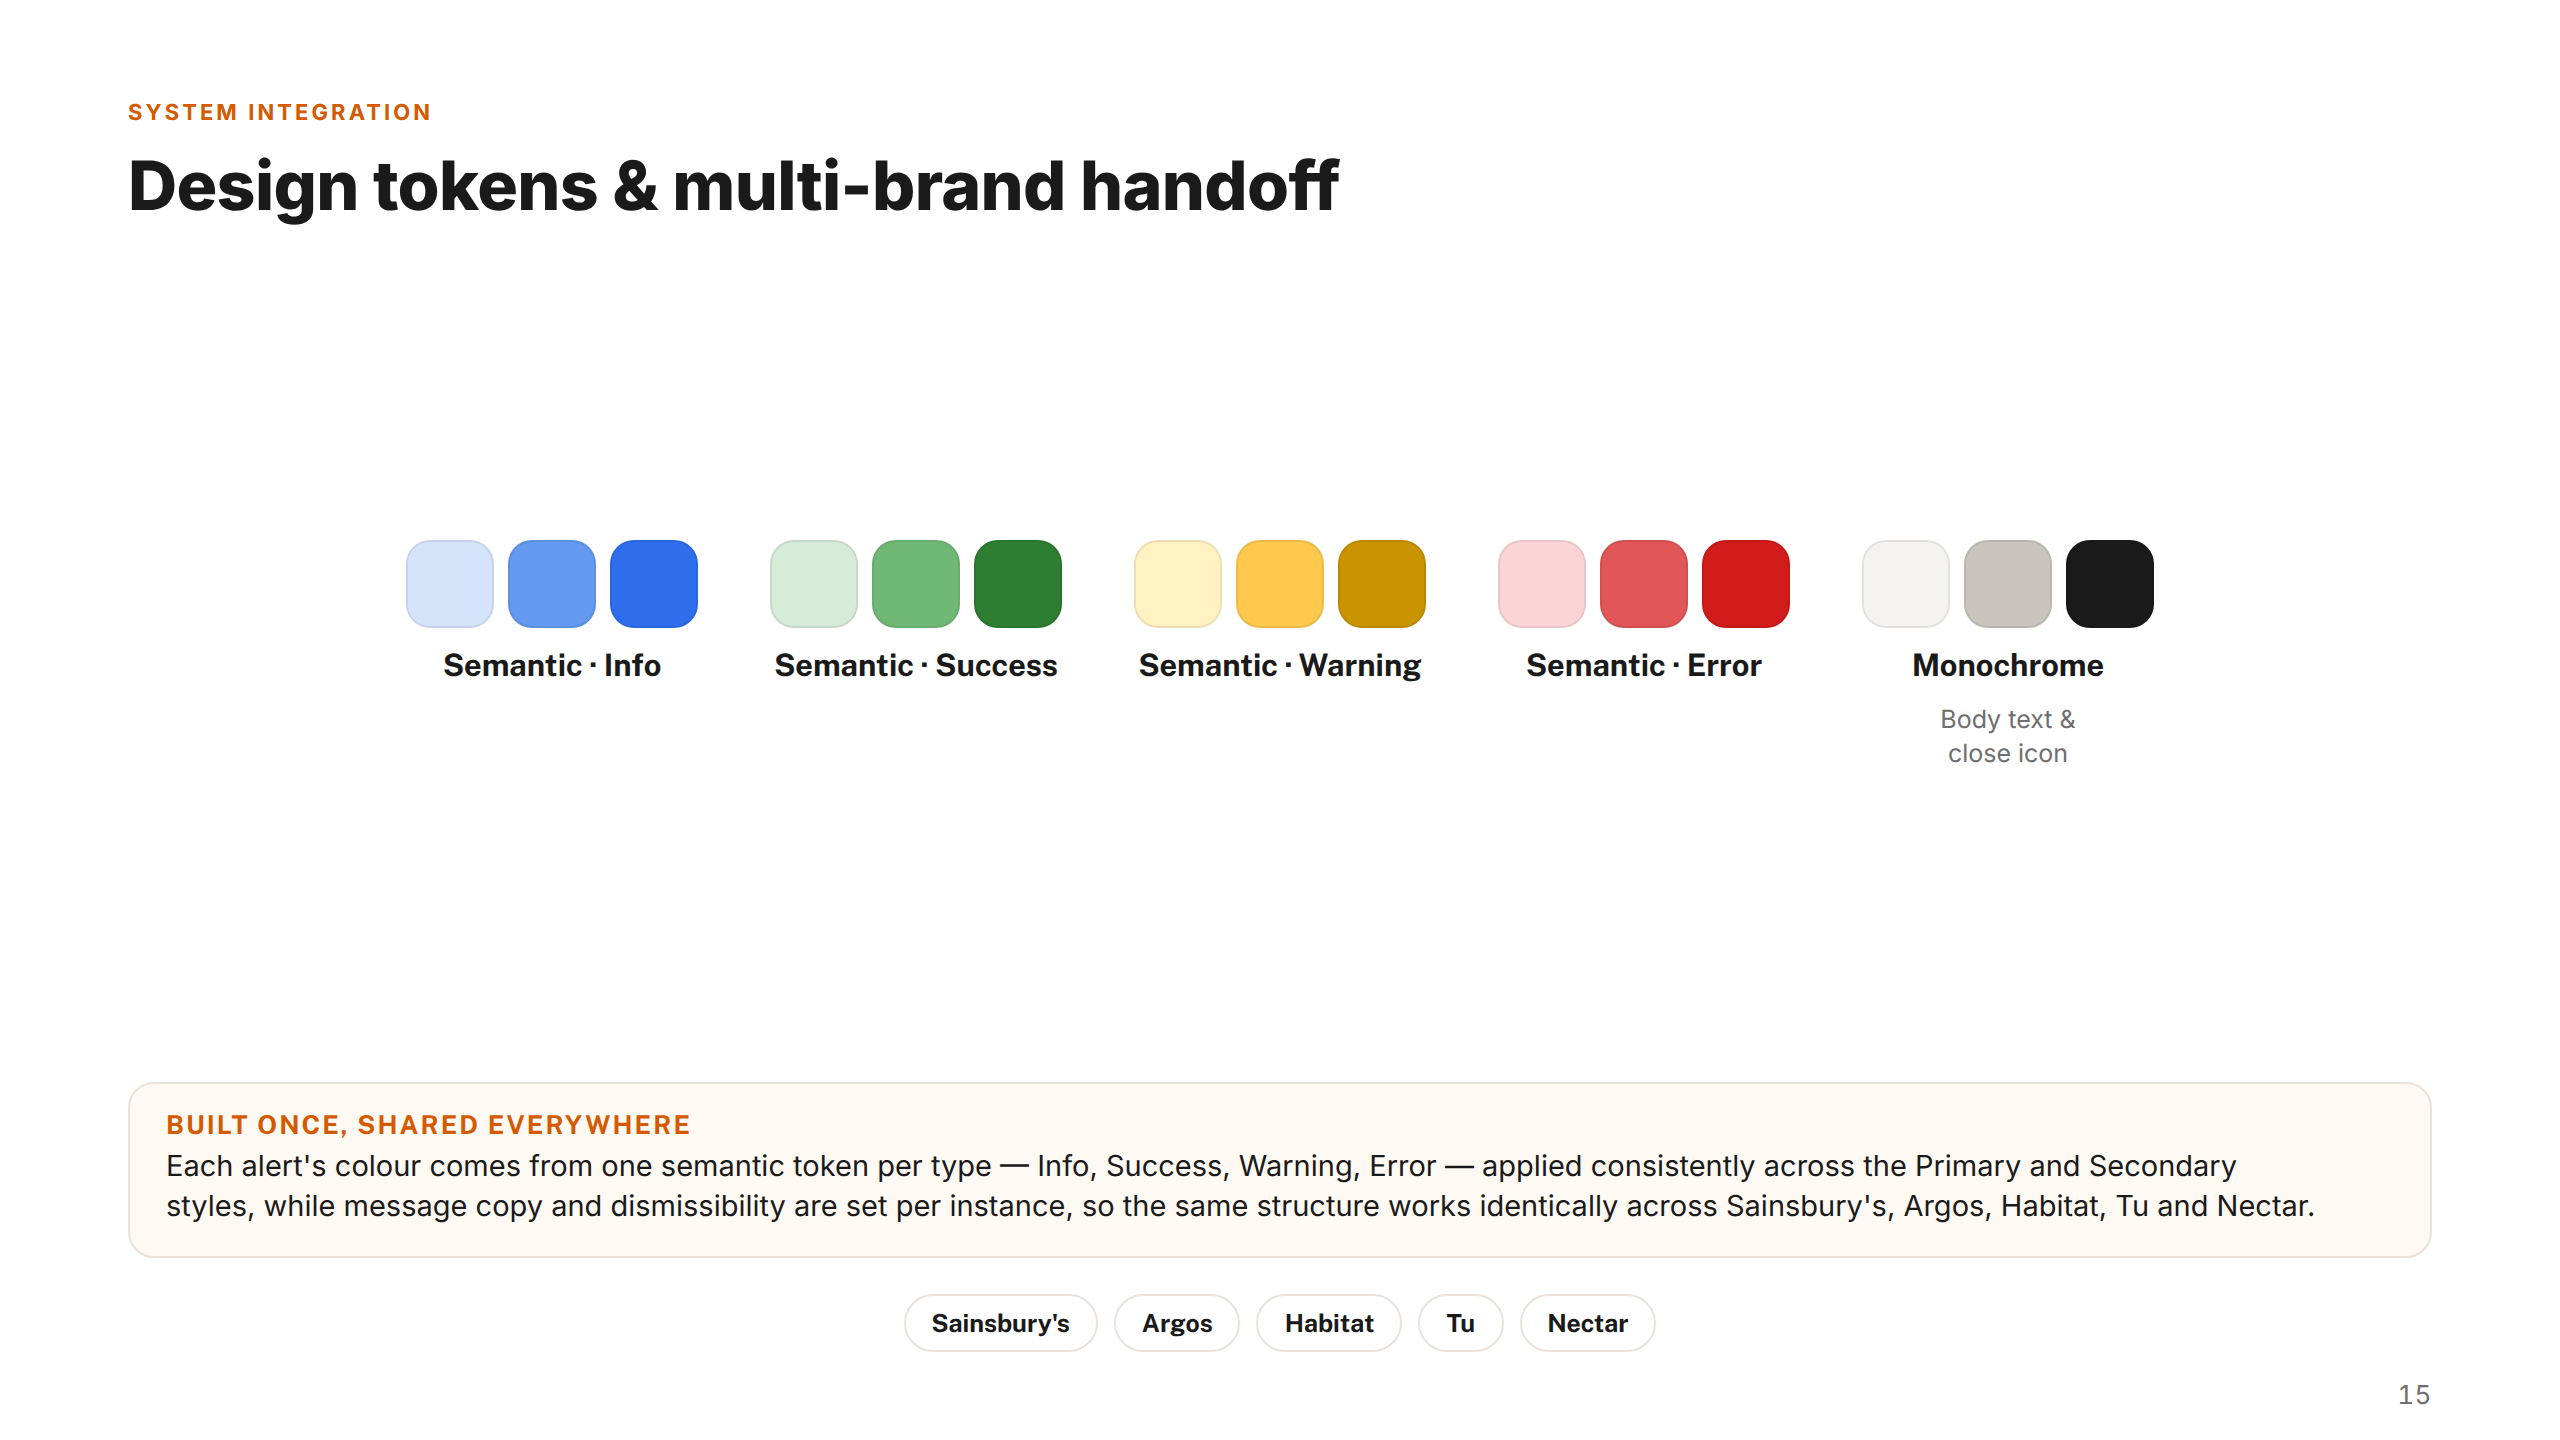This screenshot has height=1440, width=2560.
Task: Select the mid-blue Info swatch
Action: 552,584
